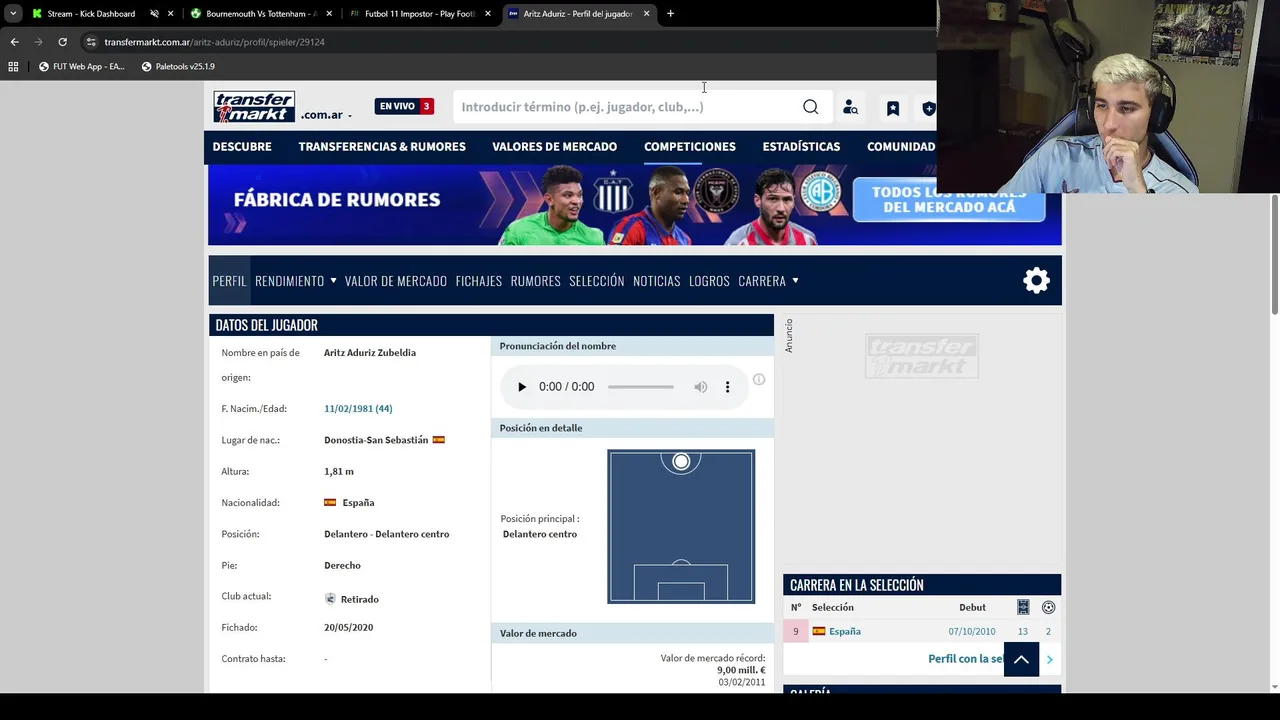Open the SELECCIÓN tab

click(597, 281)
